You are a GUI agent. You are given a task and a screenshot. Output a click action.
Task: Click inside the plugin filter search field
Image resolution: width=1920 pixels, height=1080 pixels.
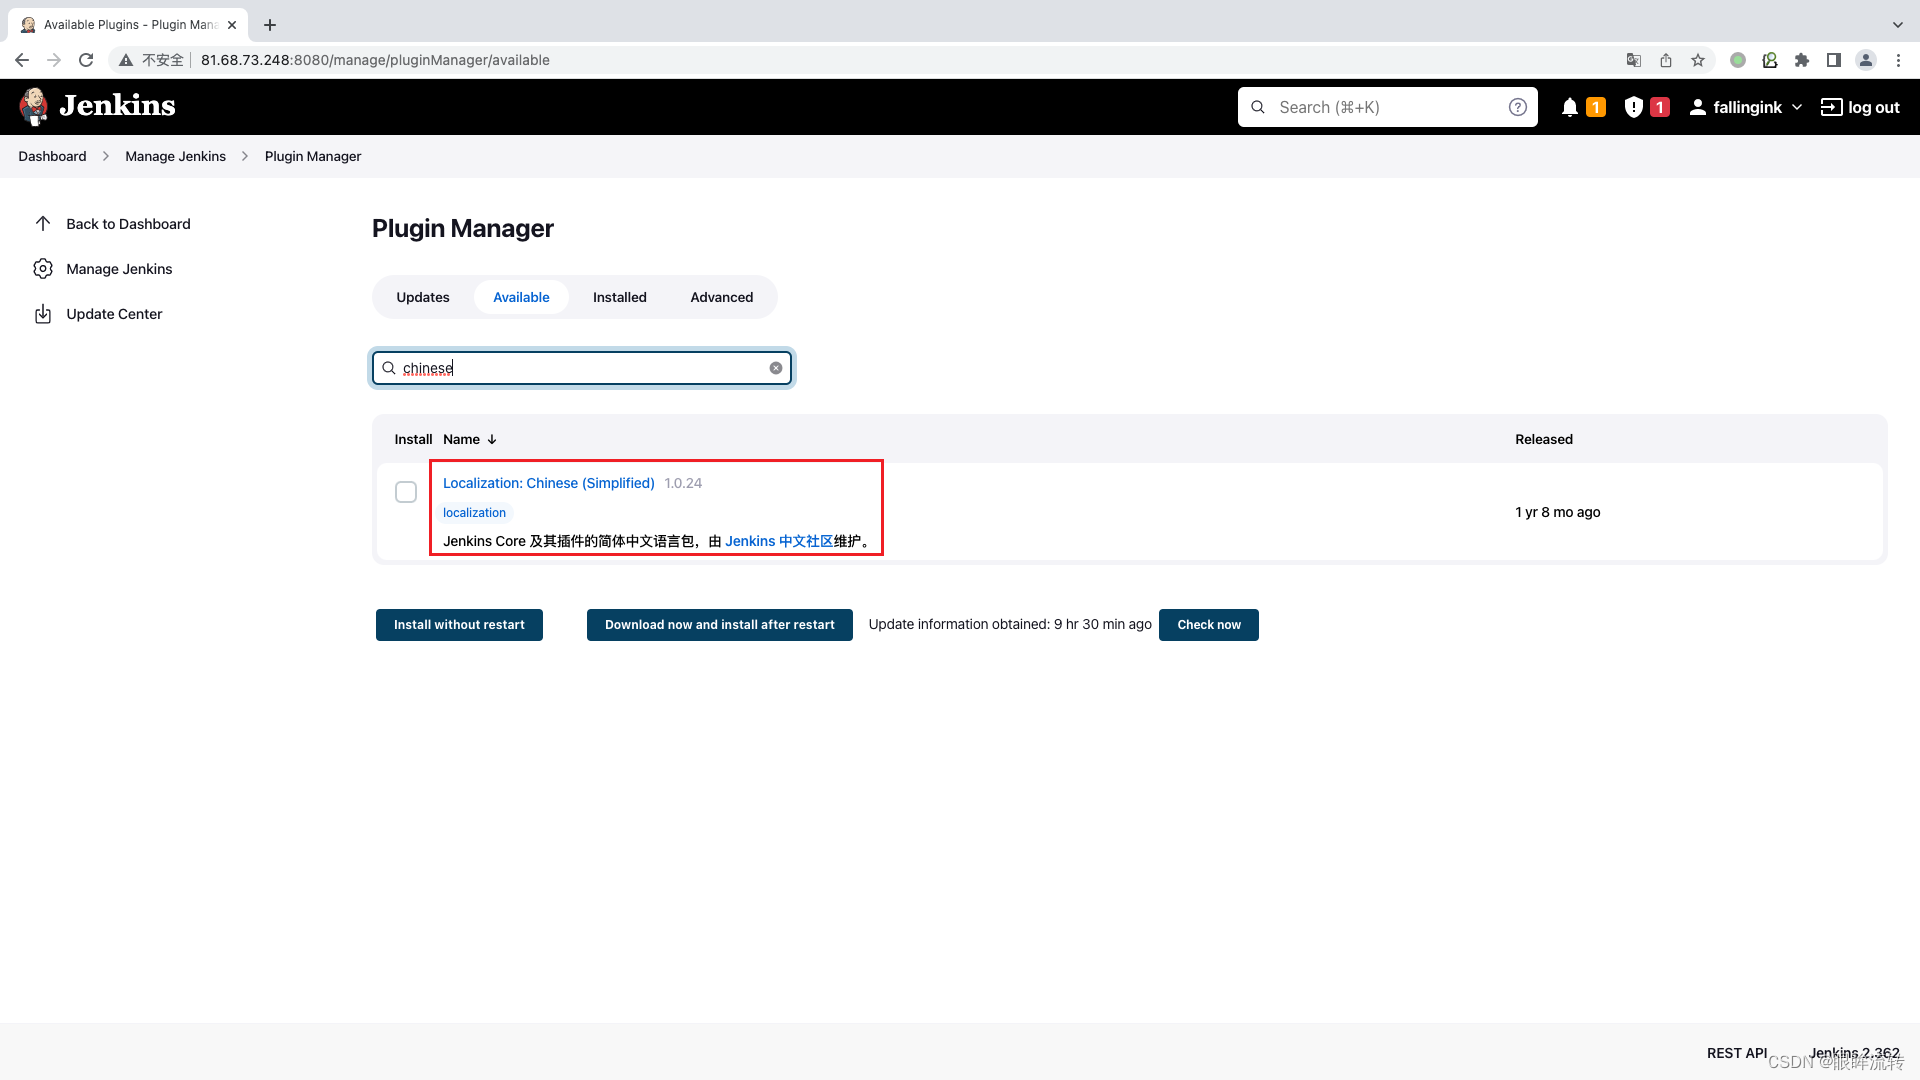click(582, 368)
